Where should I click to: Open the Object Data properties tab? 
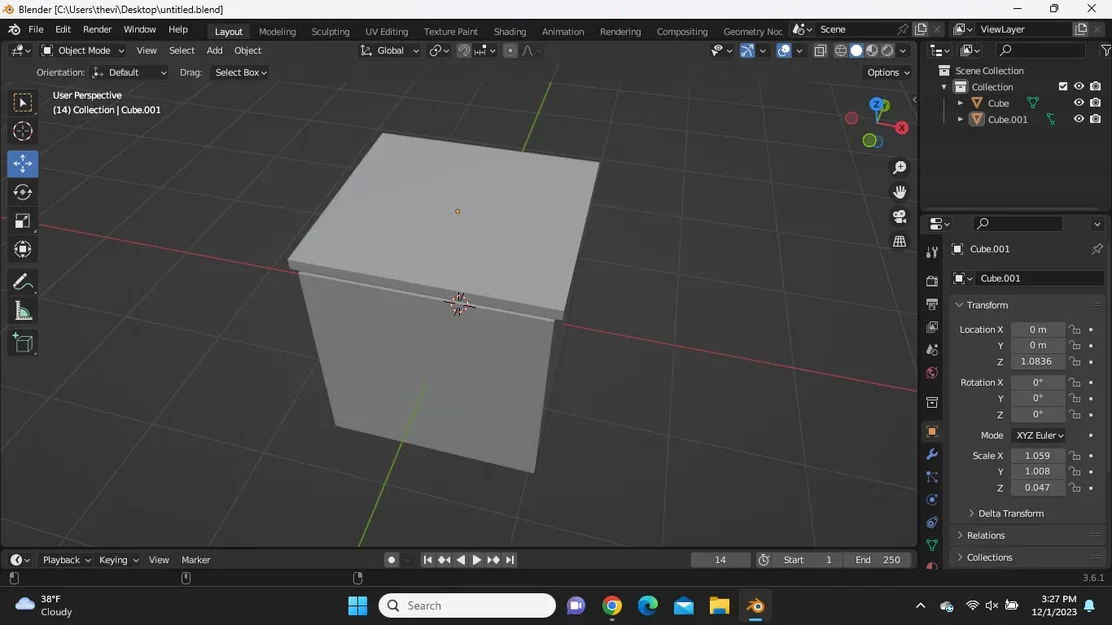point(932,546)
